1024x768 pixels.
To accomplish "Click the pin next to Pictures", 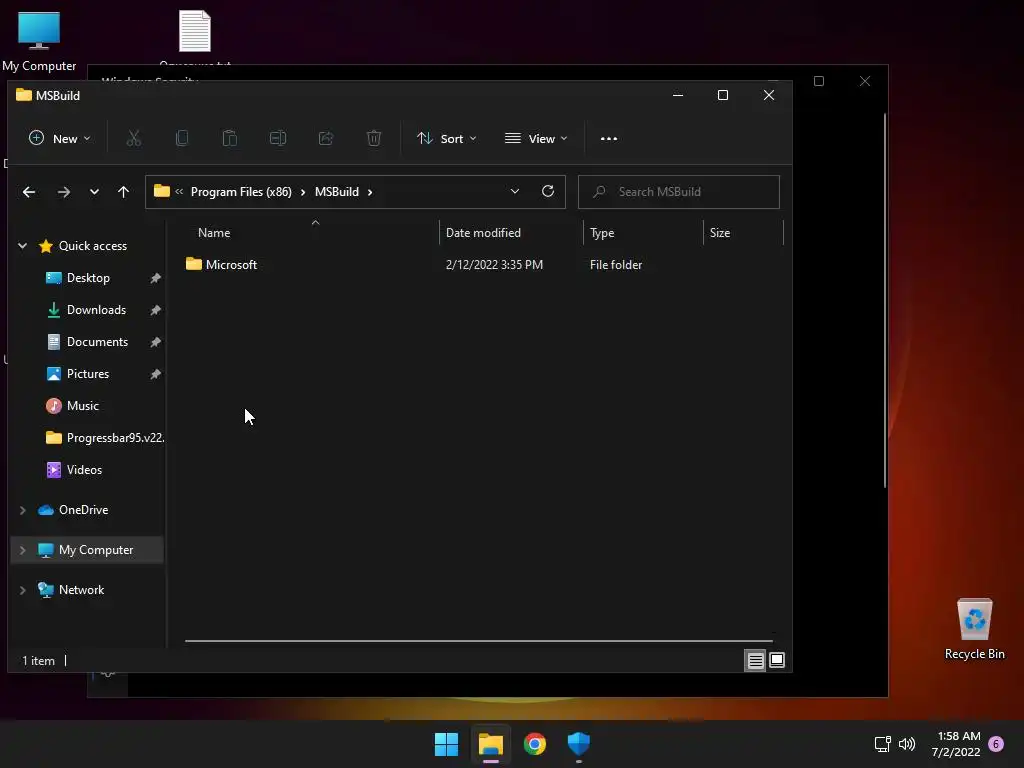I will [155, 374].
